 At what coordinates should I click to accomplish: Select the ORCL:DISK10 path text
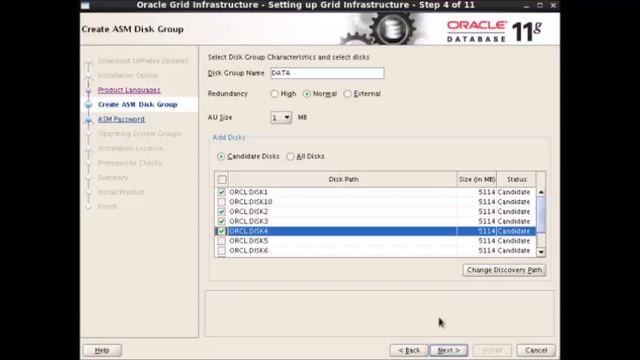point(250,202)
